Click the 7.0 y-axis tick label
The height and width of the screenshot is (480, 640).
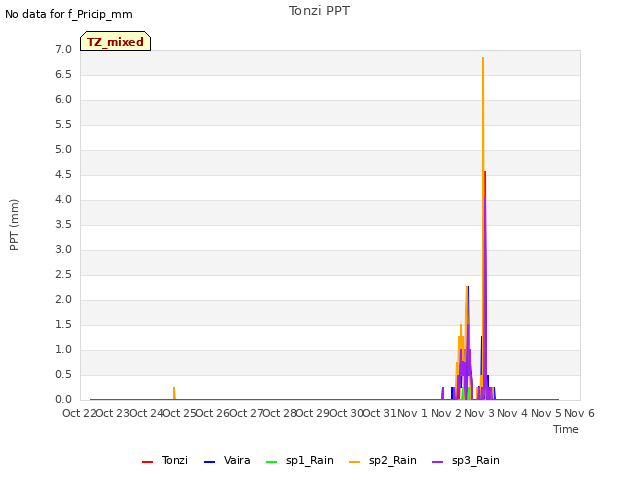(63, 49)
